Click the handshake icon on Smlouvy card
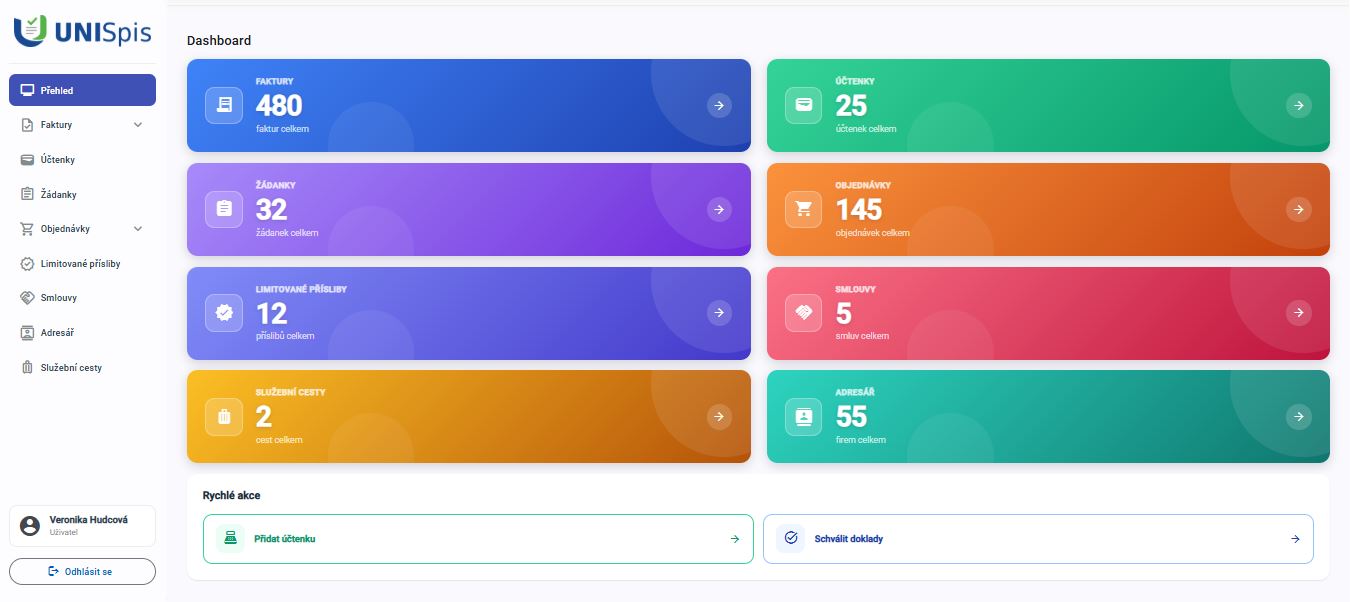Image resolution: width=1350 pixels, height=602 pixels. click(x=803, y=313)
